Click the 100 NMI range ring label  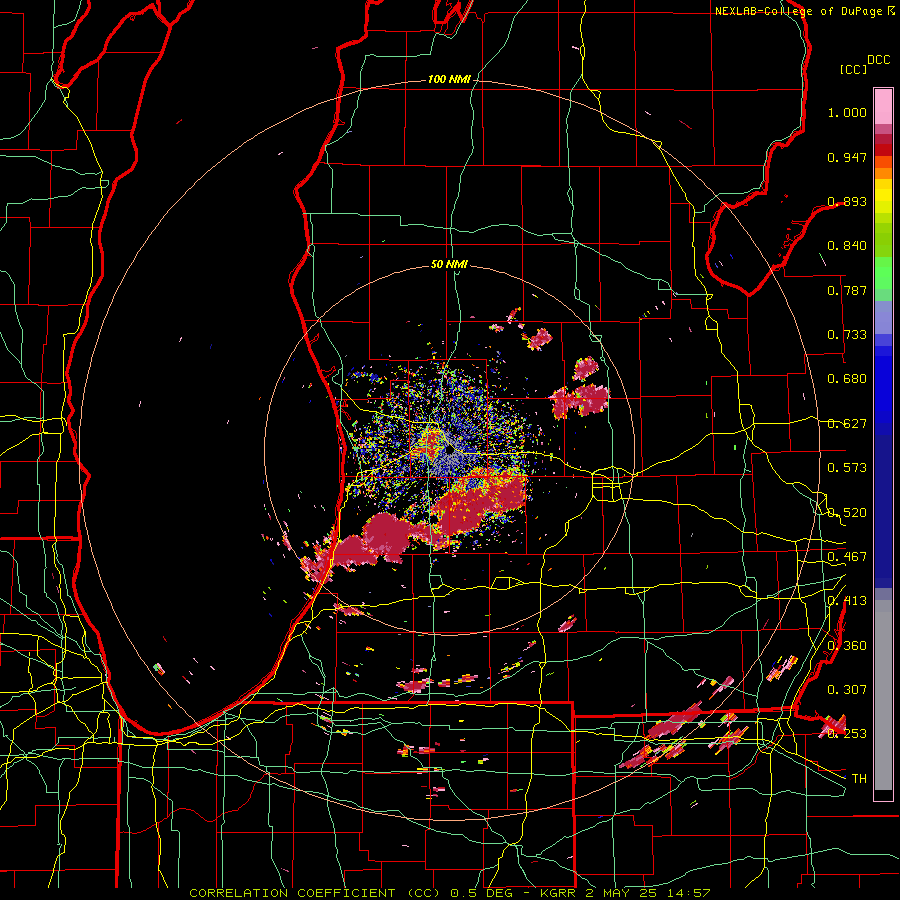click(x=449, y=79)
